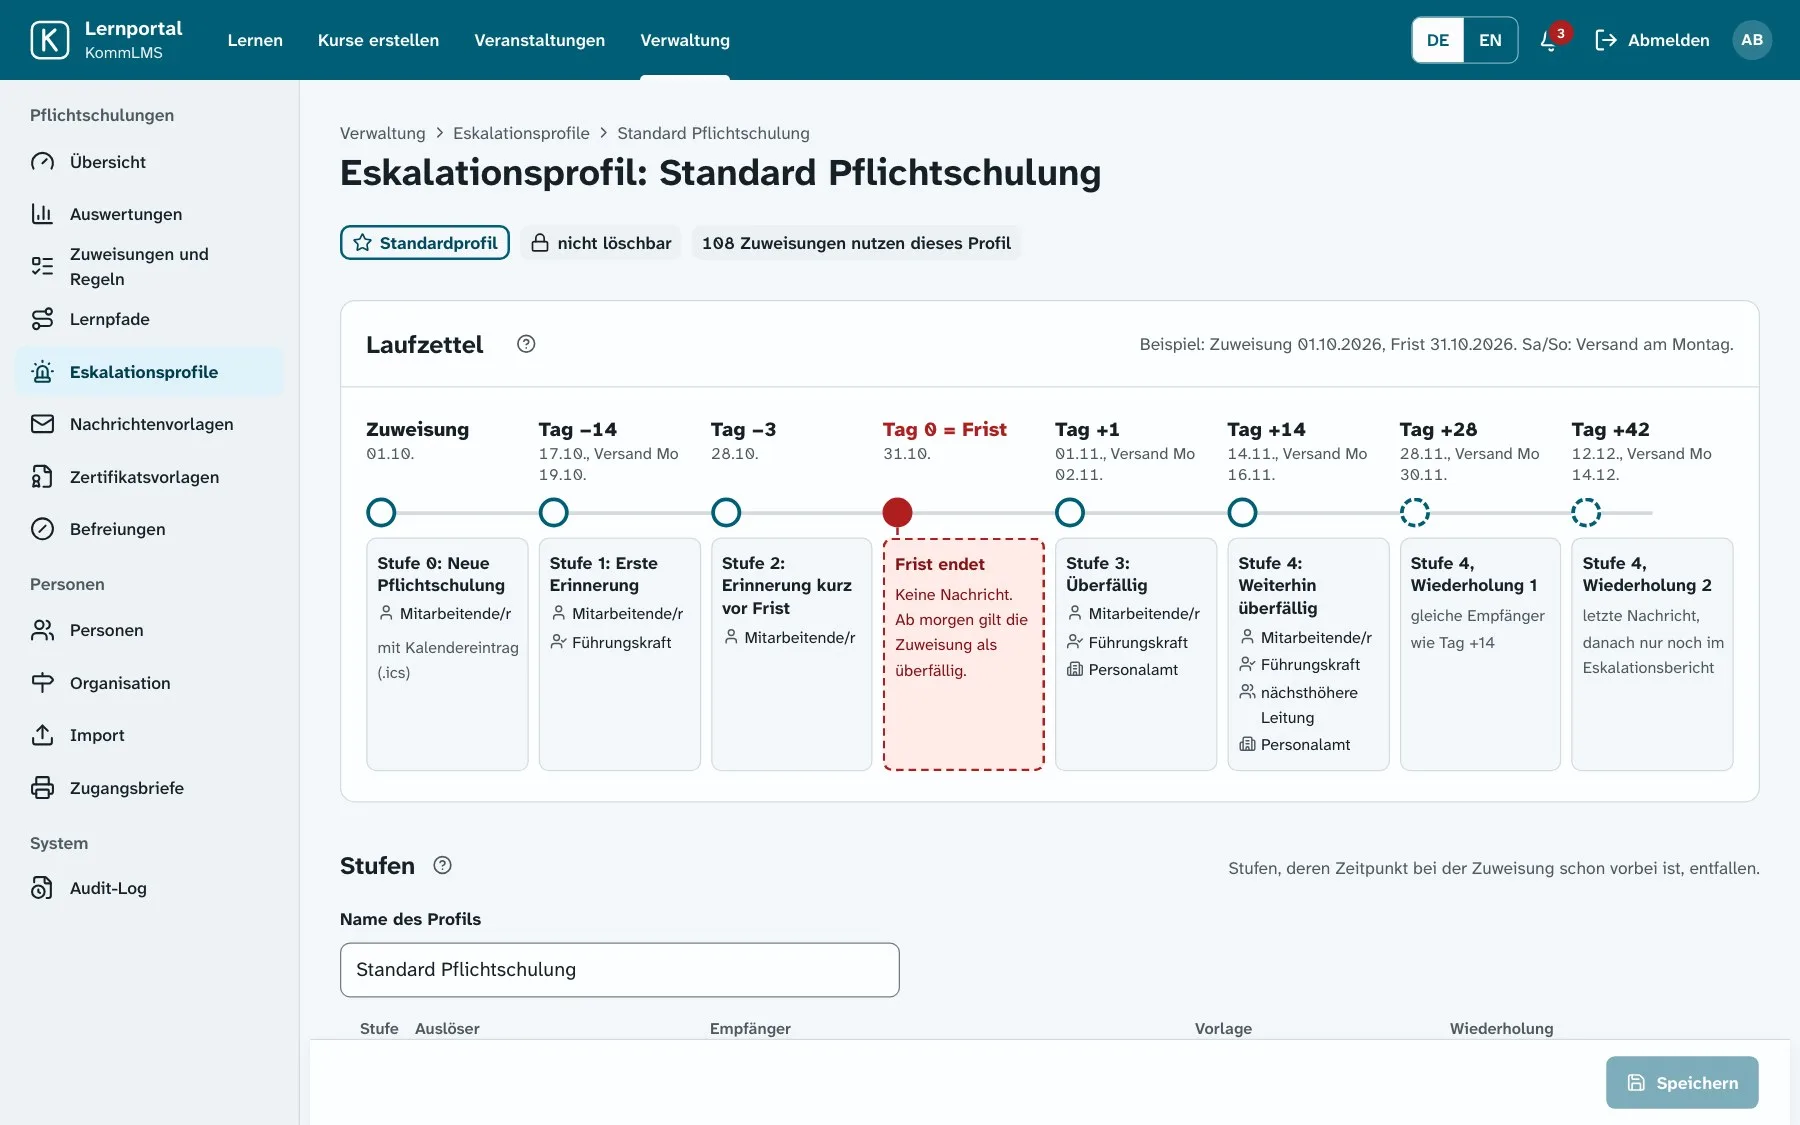
Task: Open Personen in the sidebar
Action: pyautogui.click(x=150, y=630)
